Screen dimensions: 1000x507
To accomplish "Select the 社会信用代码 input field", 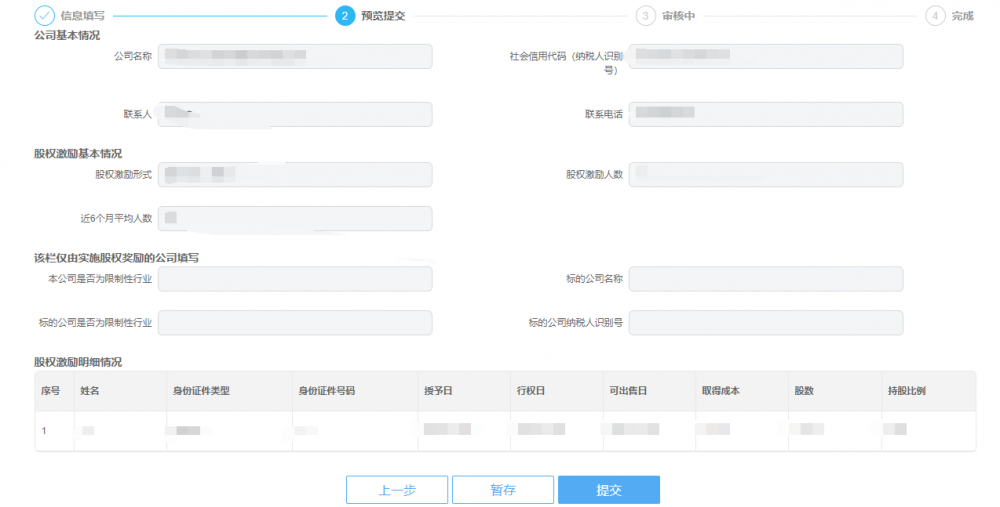I will [x=765, y=56].
